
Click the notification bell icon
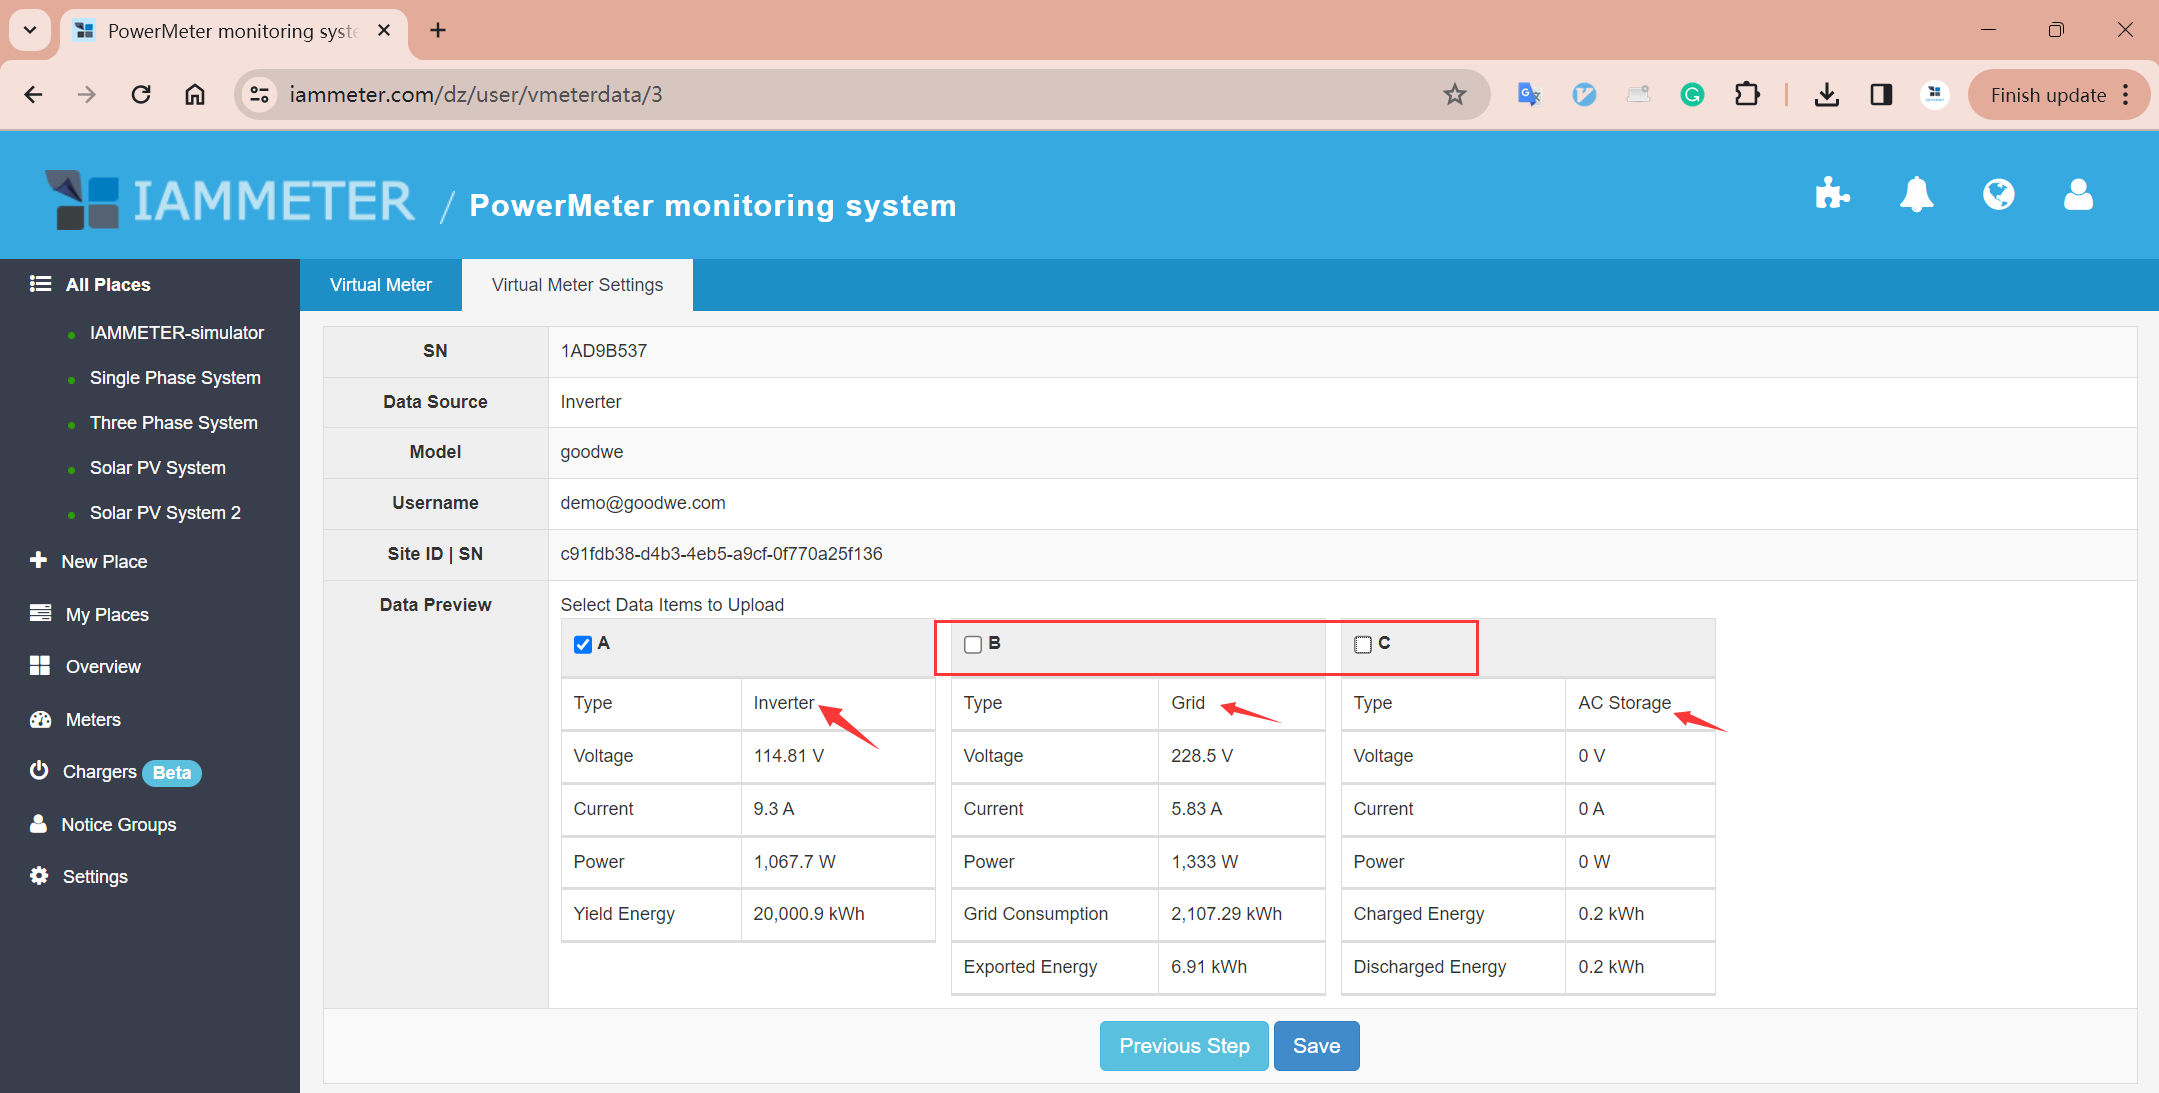point(1915,194)
